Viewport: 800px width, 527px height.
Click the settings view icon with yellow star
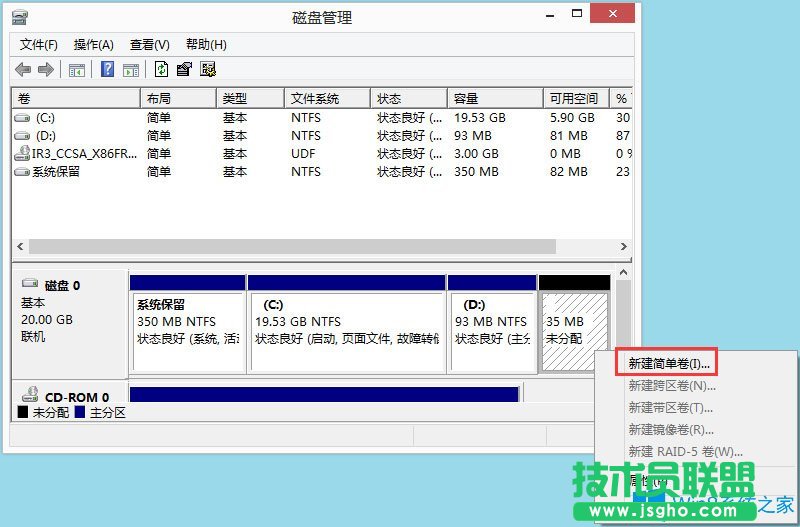(208, 69)
